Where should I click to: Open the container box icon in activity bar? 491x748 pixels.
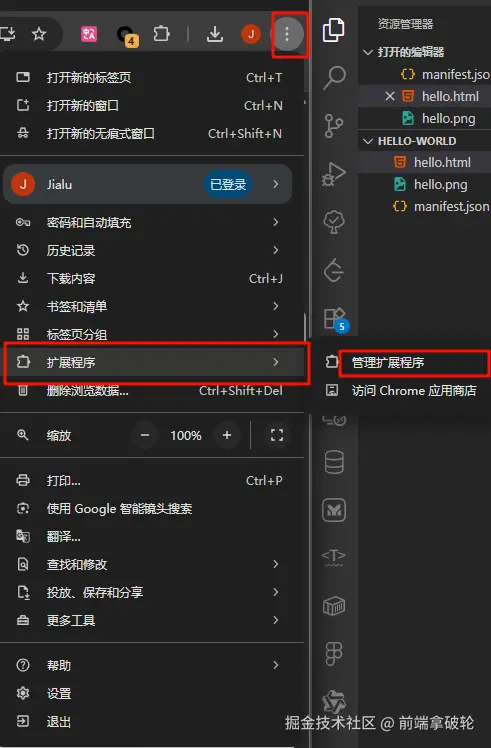coord(334,606)
